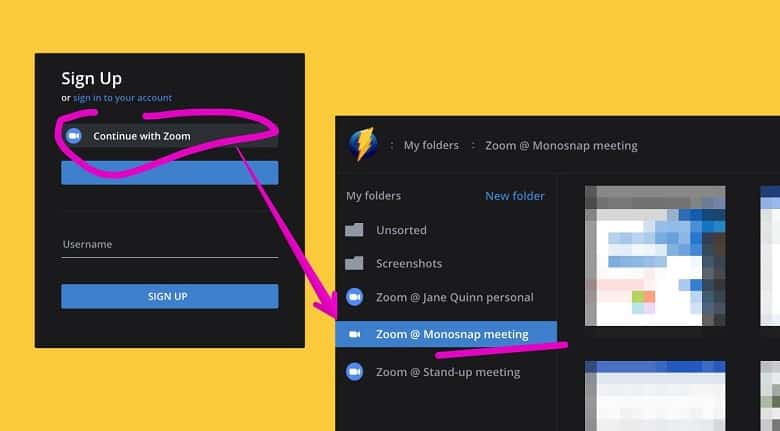Click the Screenshots folder icon
780x431 pixels.
coord(354,263)
